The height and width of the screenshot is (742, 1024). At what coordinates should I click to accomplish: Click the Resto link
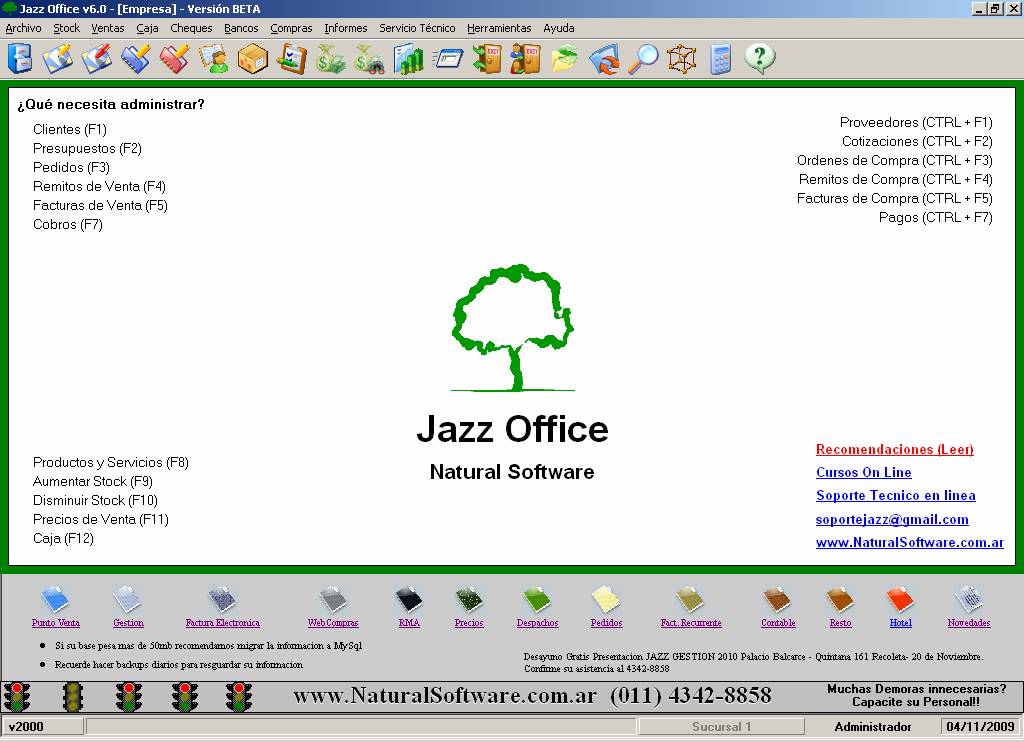(x=840, y=623)
